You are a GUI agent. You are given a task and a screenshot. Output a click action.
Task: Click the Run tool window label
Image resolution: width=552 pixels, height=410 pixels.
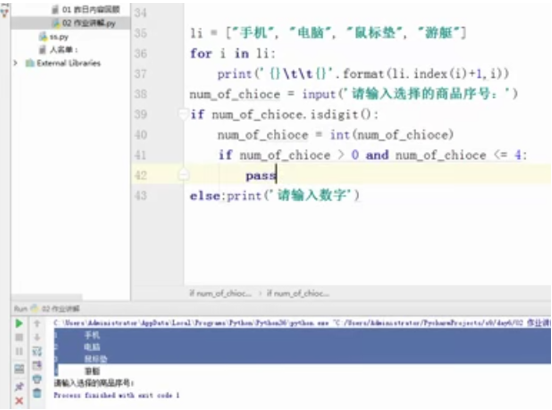click(20, 309)
